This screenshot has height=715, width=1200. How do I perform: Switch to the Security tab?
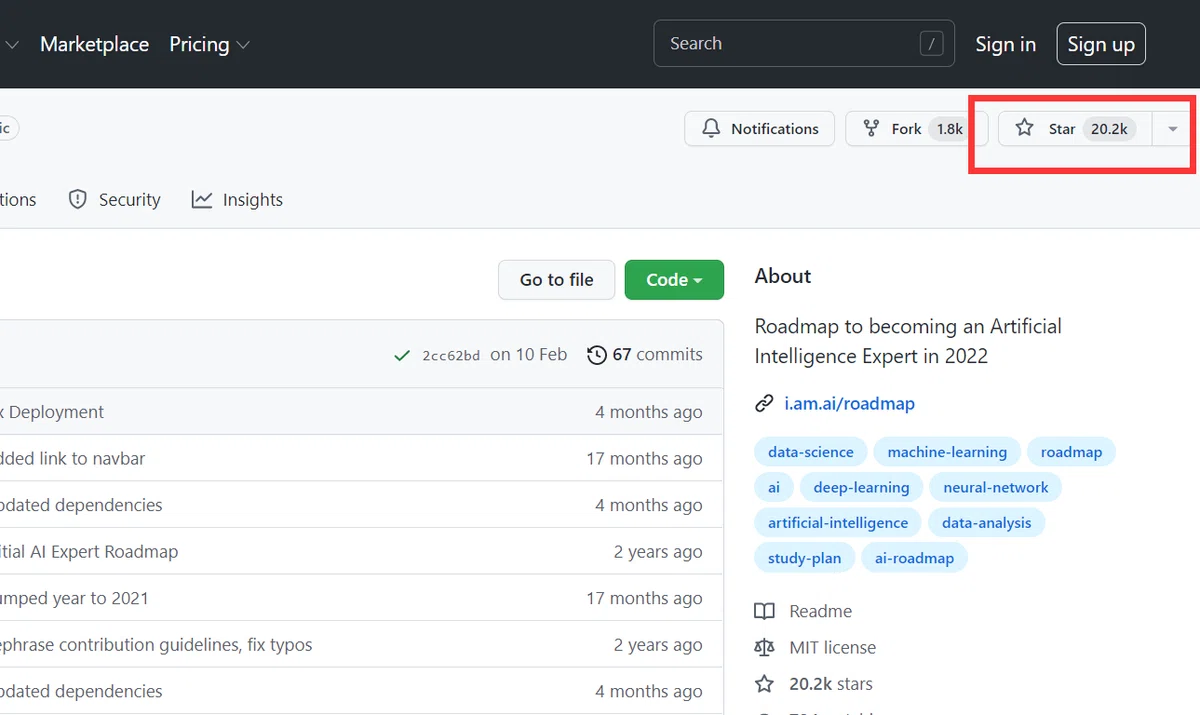click(114, 200)
